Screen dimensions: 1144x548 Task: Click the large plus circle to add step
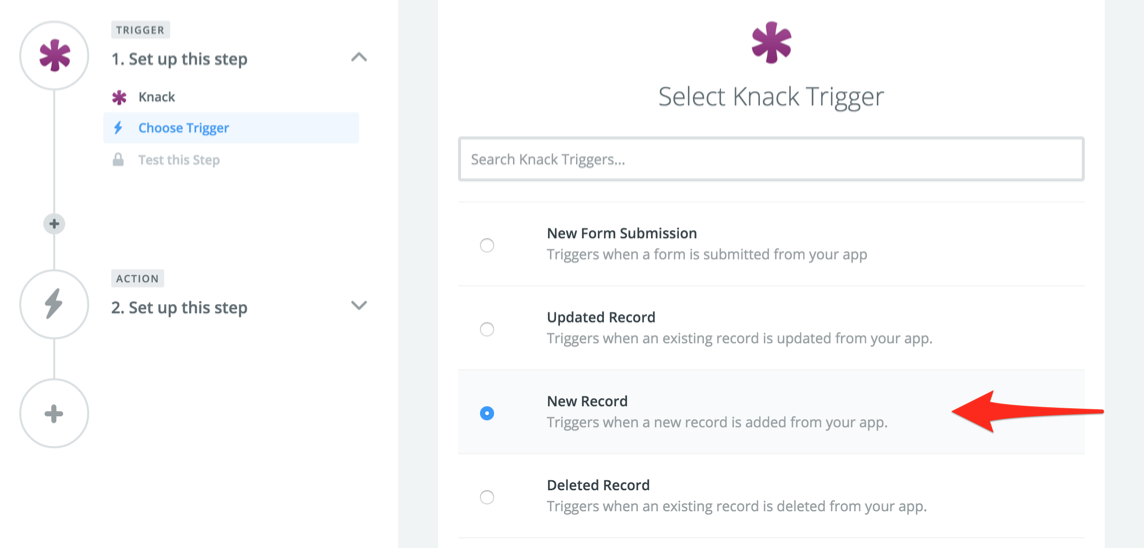[x=54, y=413]
